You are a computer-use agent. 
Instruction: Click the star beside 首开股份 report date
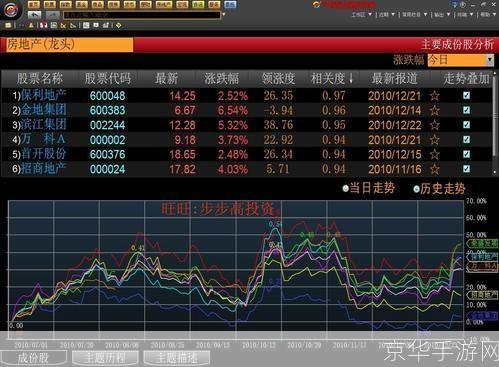click(x=434, y=155)
